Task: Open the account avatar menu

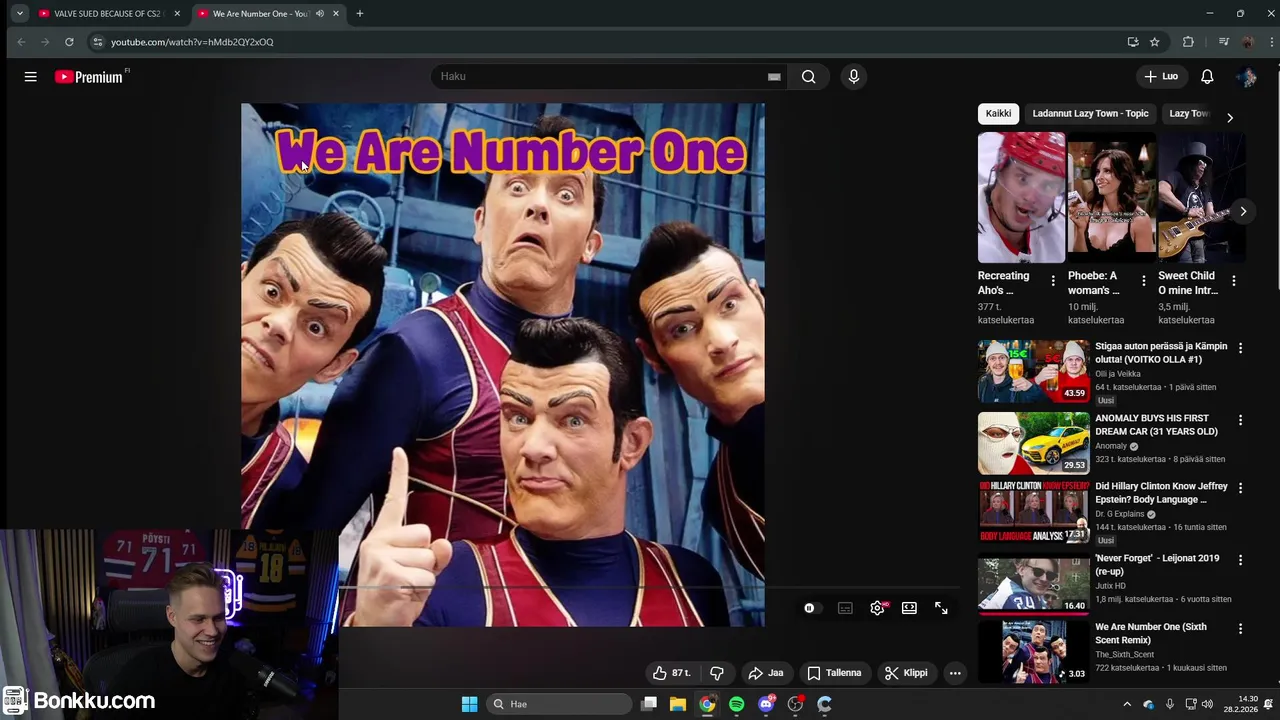Action: (1246, 77)
